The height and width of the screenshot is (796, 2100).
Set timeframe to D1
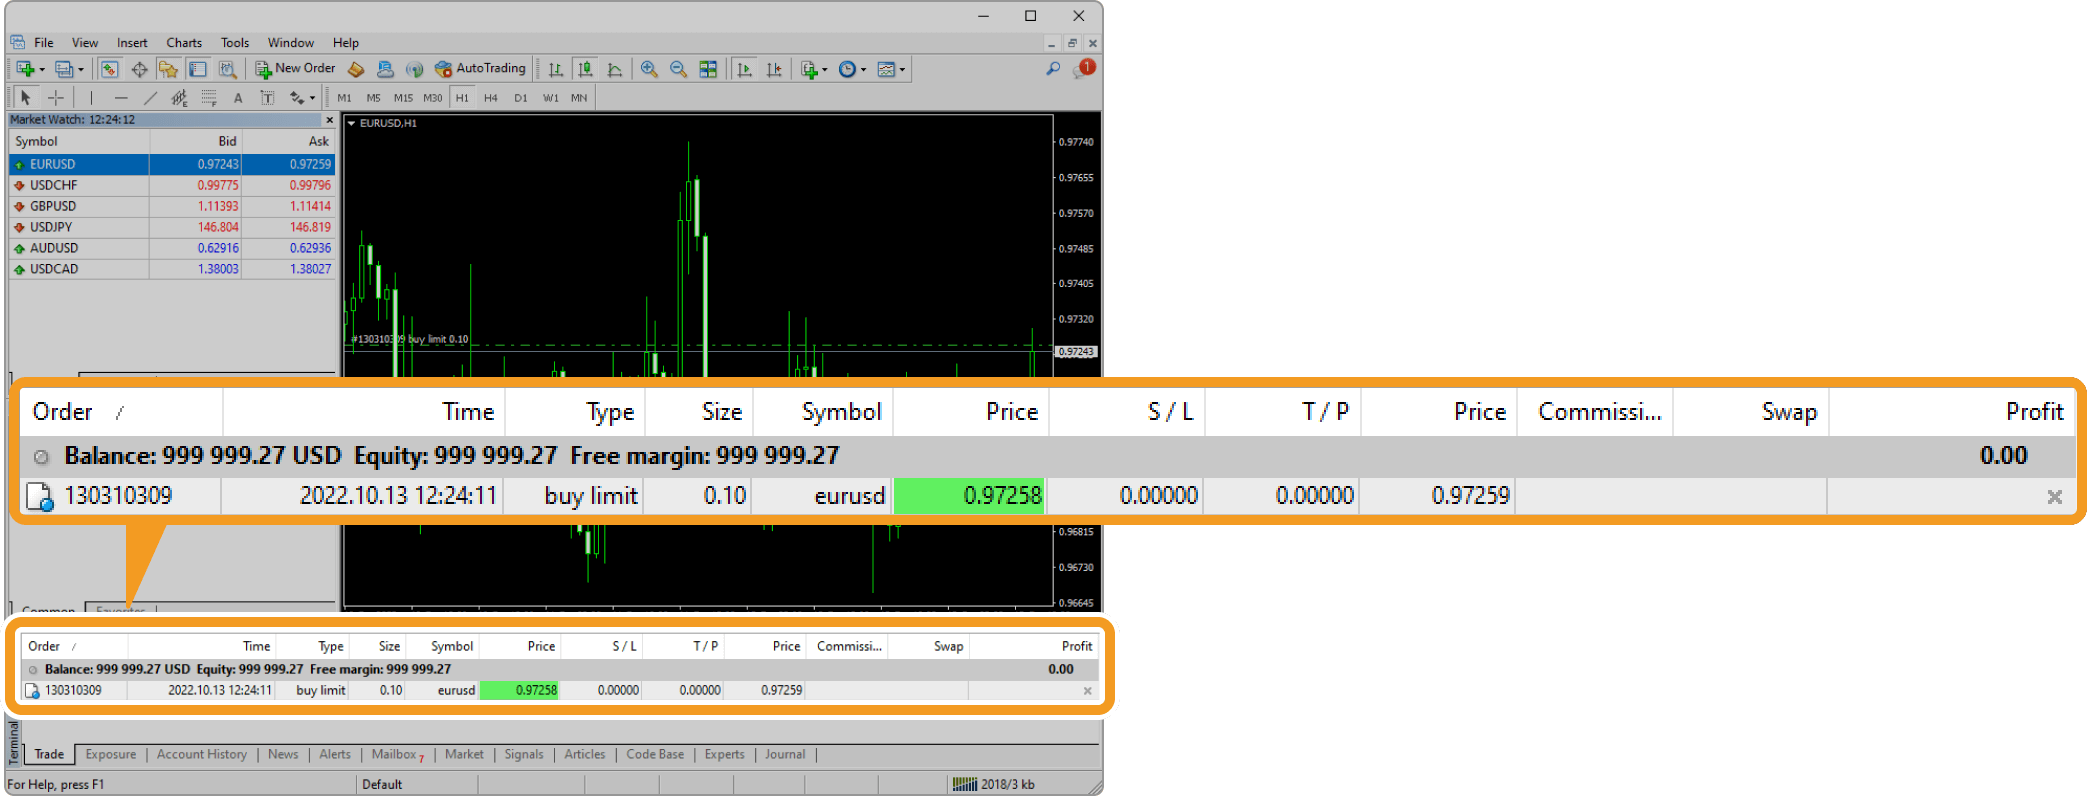tap(520, 98)
